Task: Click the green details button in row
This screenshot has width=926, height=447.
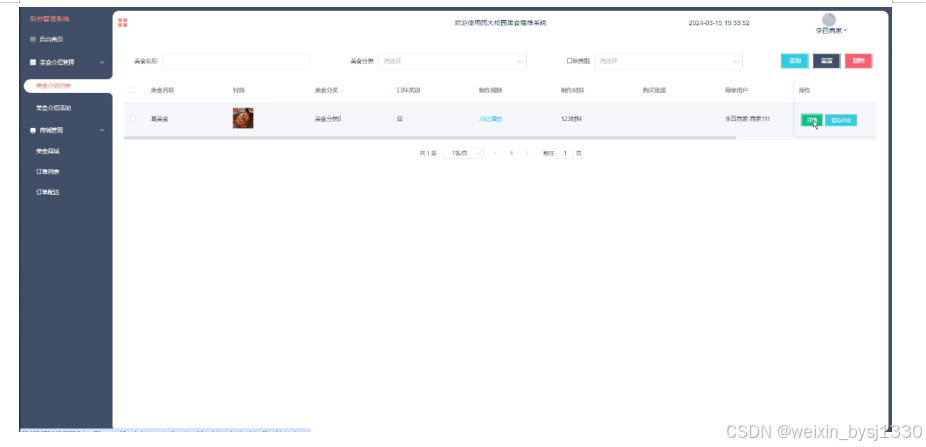Action: coord(811,120)
